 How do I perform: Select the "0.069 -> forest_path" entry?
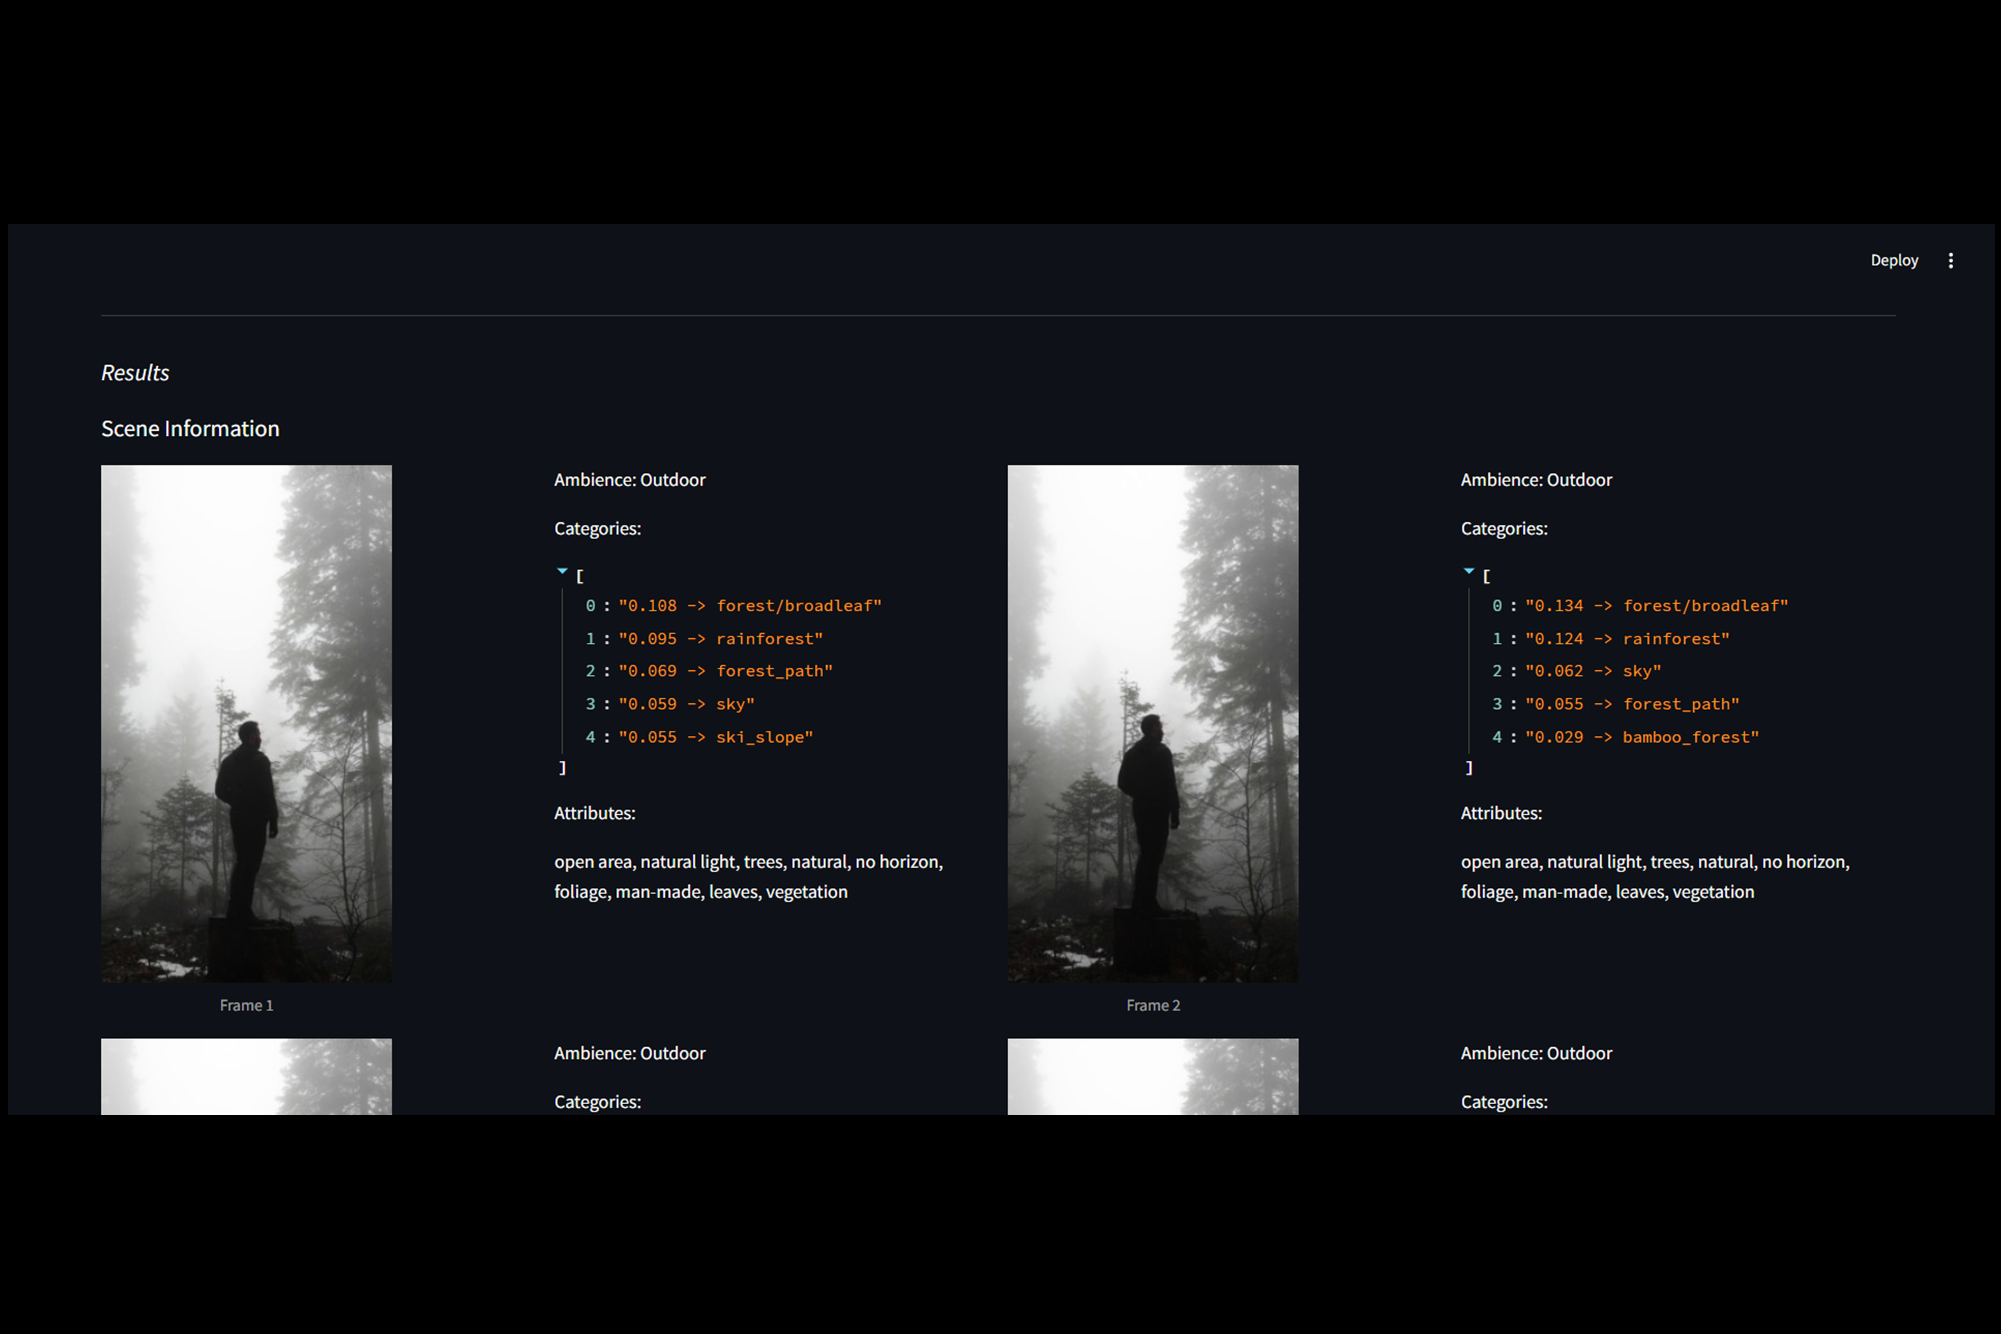click(x=725, y=671)
